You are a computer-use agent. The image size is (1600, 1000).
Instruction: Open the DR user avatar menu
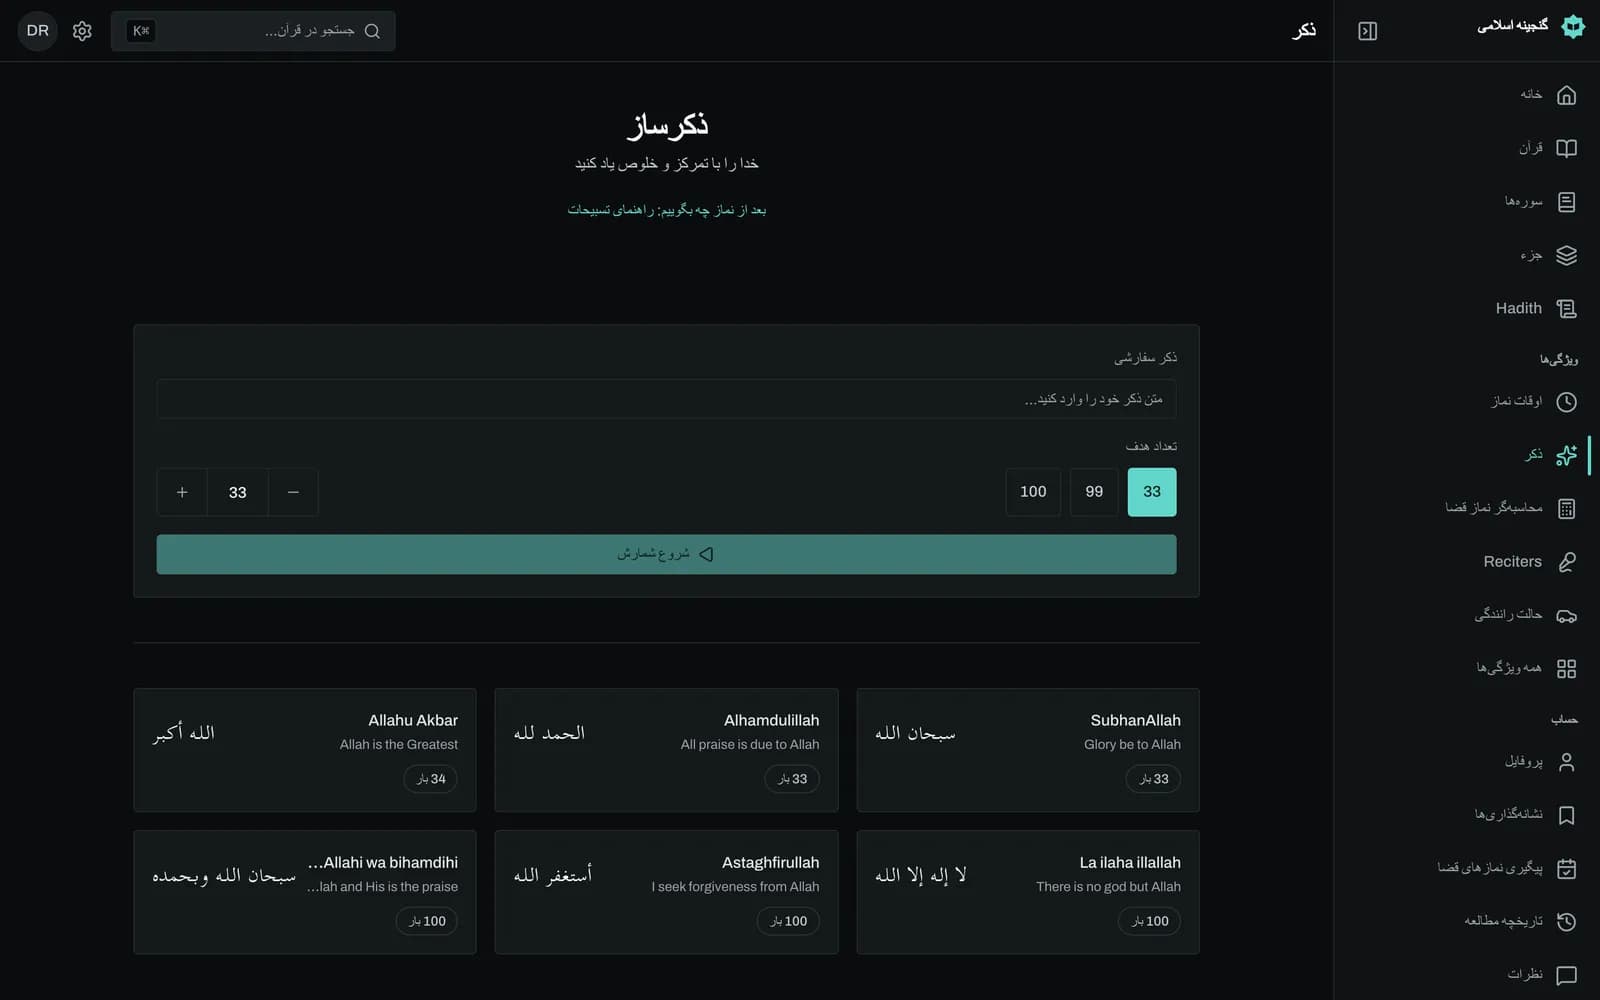[38, 31]
